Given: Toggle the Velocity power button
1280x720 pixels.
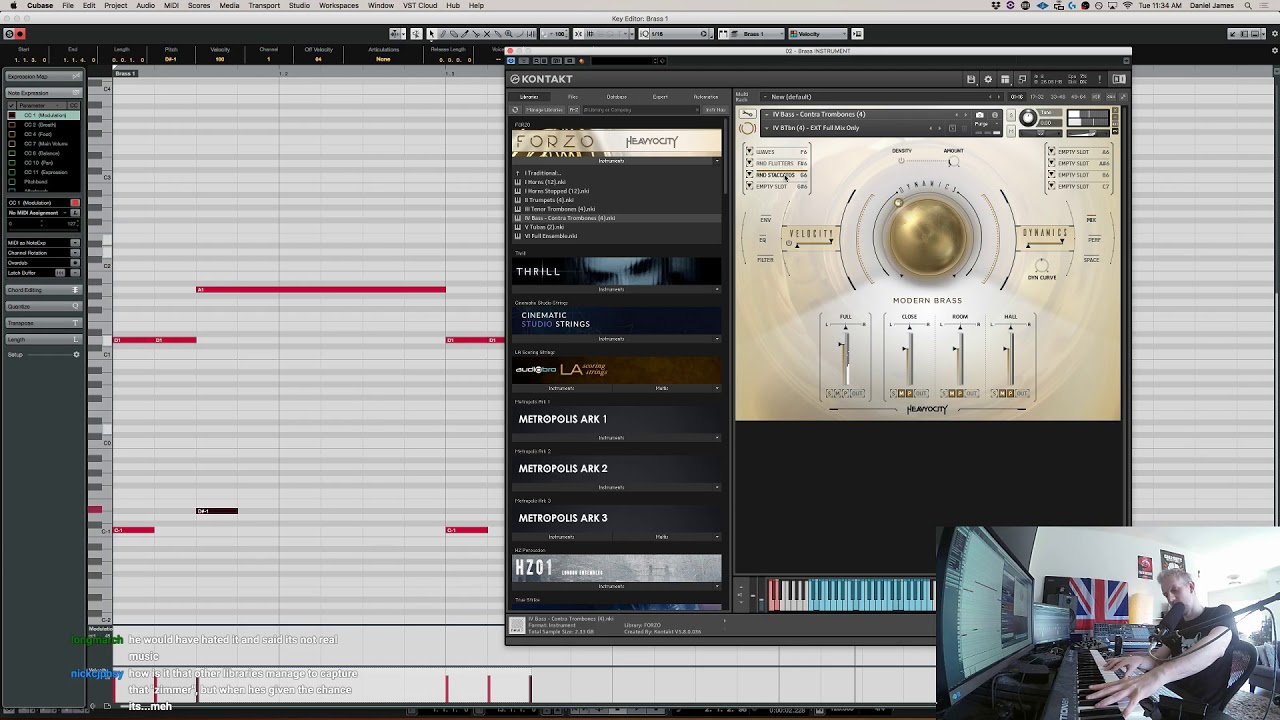Looking at the screenshot, I should pyautogui.click(x=789, y=243).
